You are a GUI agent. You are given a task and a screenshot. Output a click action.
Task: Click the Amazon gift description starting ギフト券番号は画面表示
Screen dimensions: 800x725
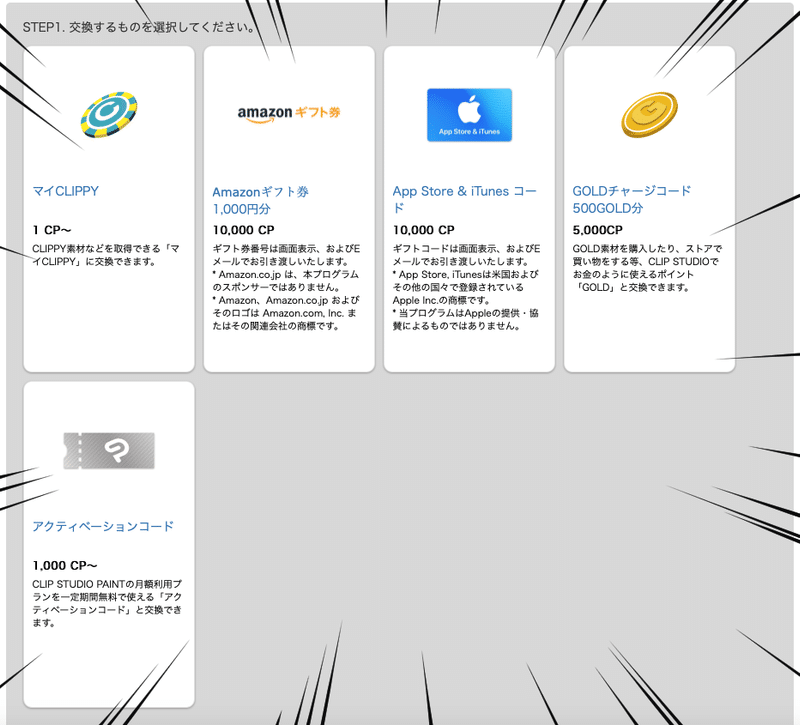coord(286,255)
